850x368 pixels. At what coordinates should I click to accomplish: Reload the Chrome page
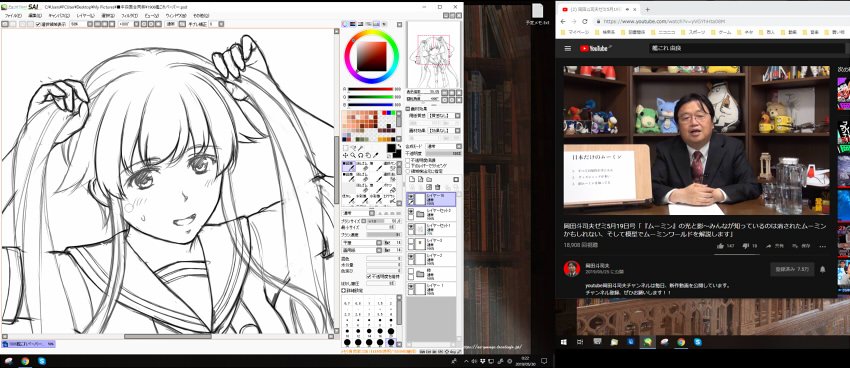click(x=584, y=21)
